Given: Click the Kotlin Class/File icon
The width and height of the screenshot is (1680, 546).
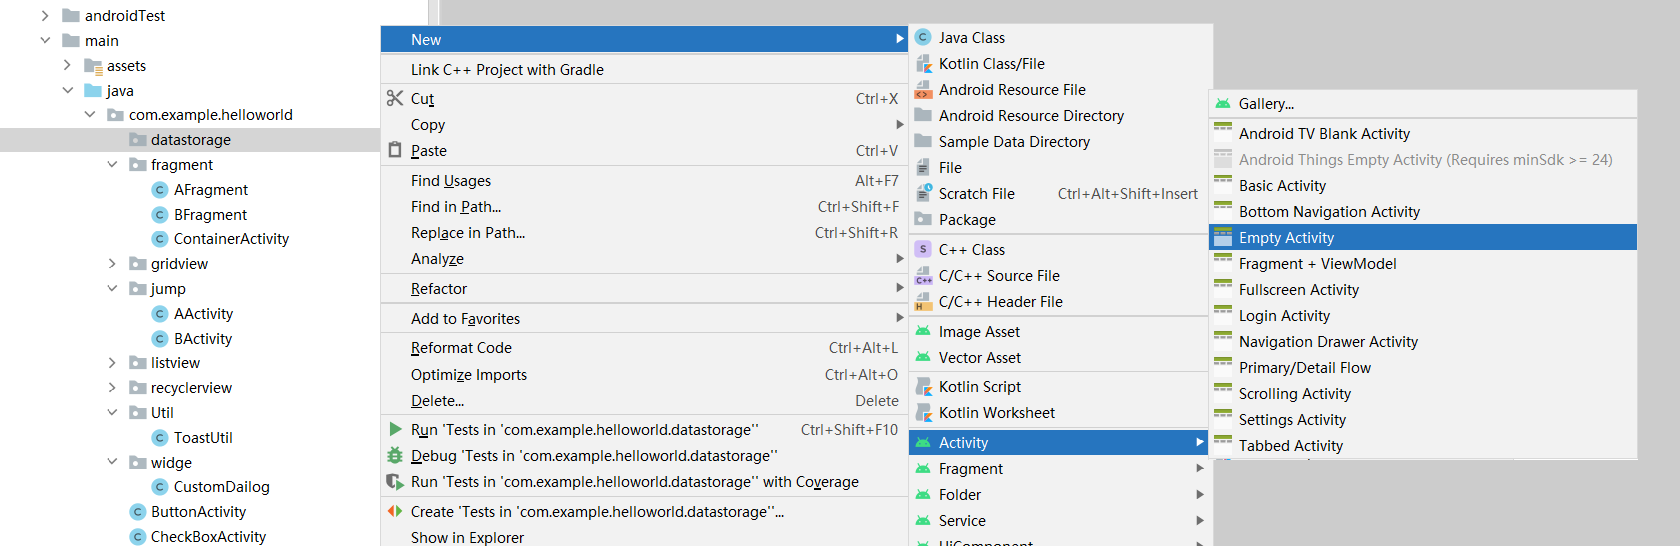Looking at the screenshot, I should pyautogui.click(x=923, y=64).
